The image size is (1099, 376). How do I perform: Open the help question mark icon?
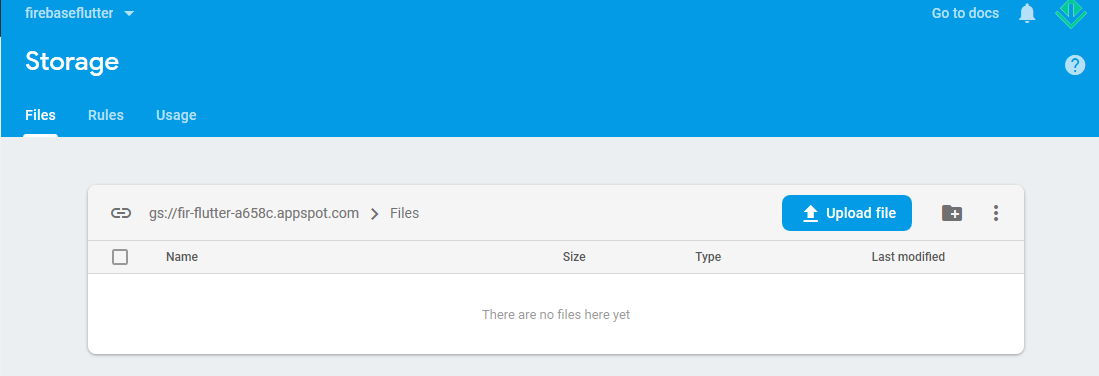coord(1074,65)
